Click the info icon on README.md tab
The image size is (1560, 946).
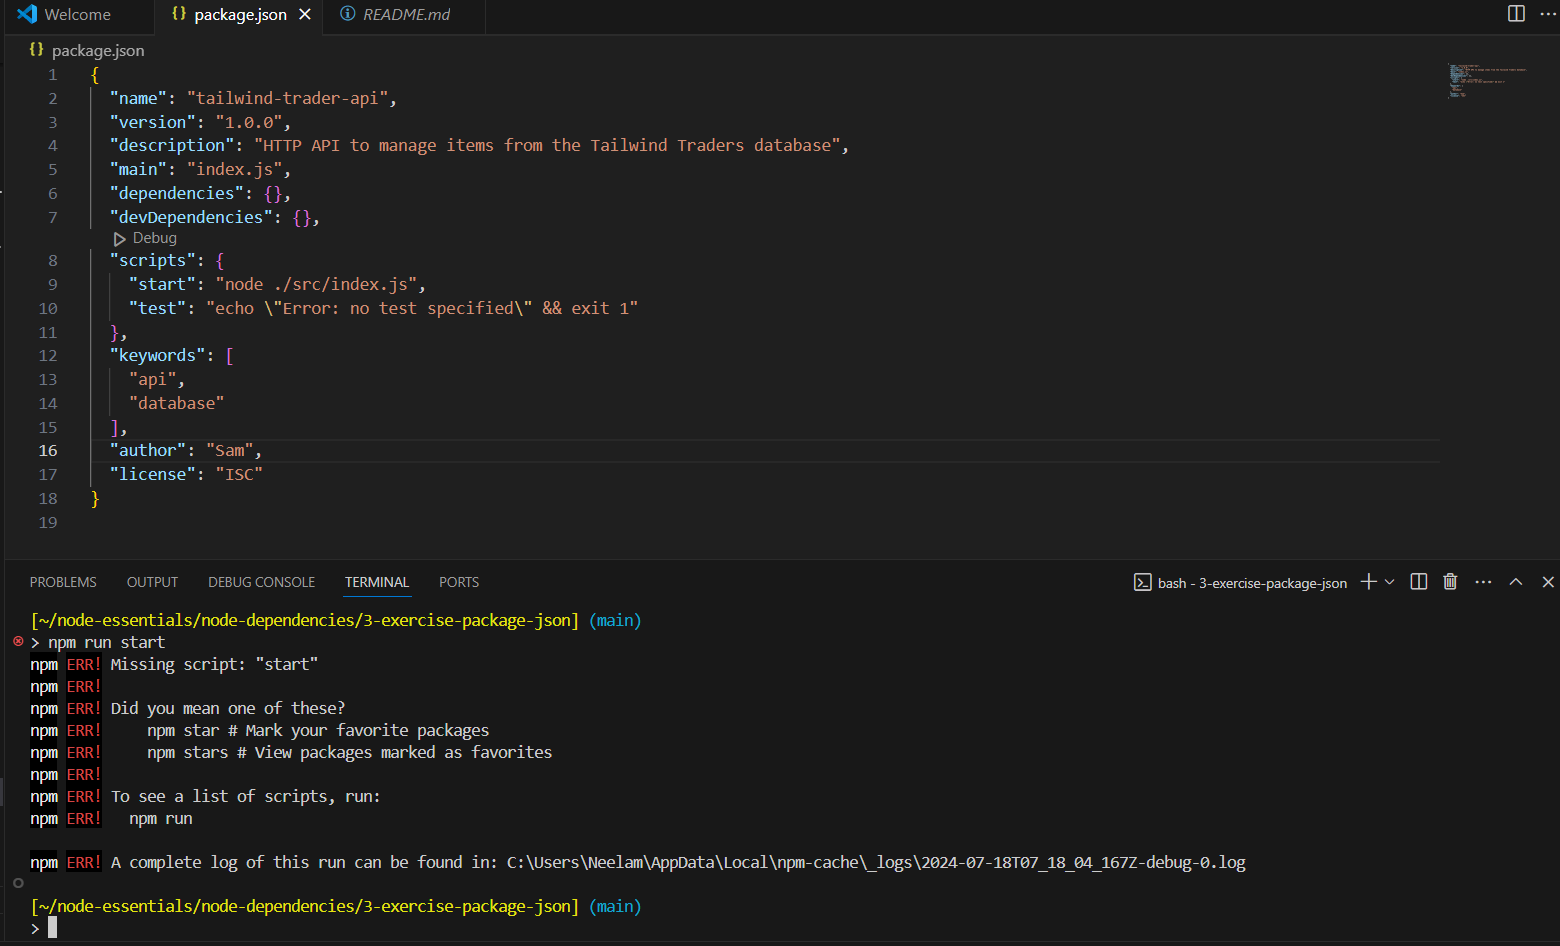(347, 14)
